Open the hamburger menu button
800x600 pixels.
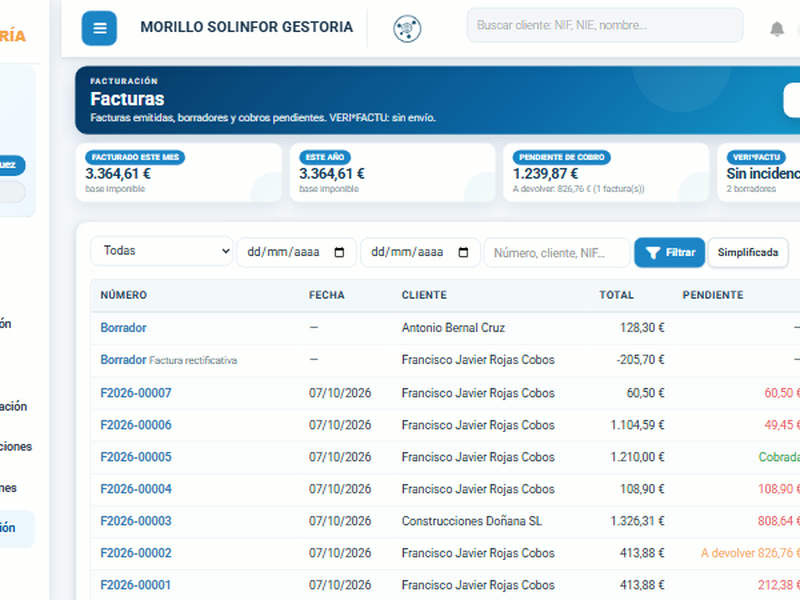(x=99, y=28)
